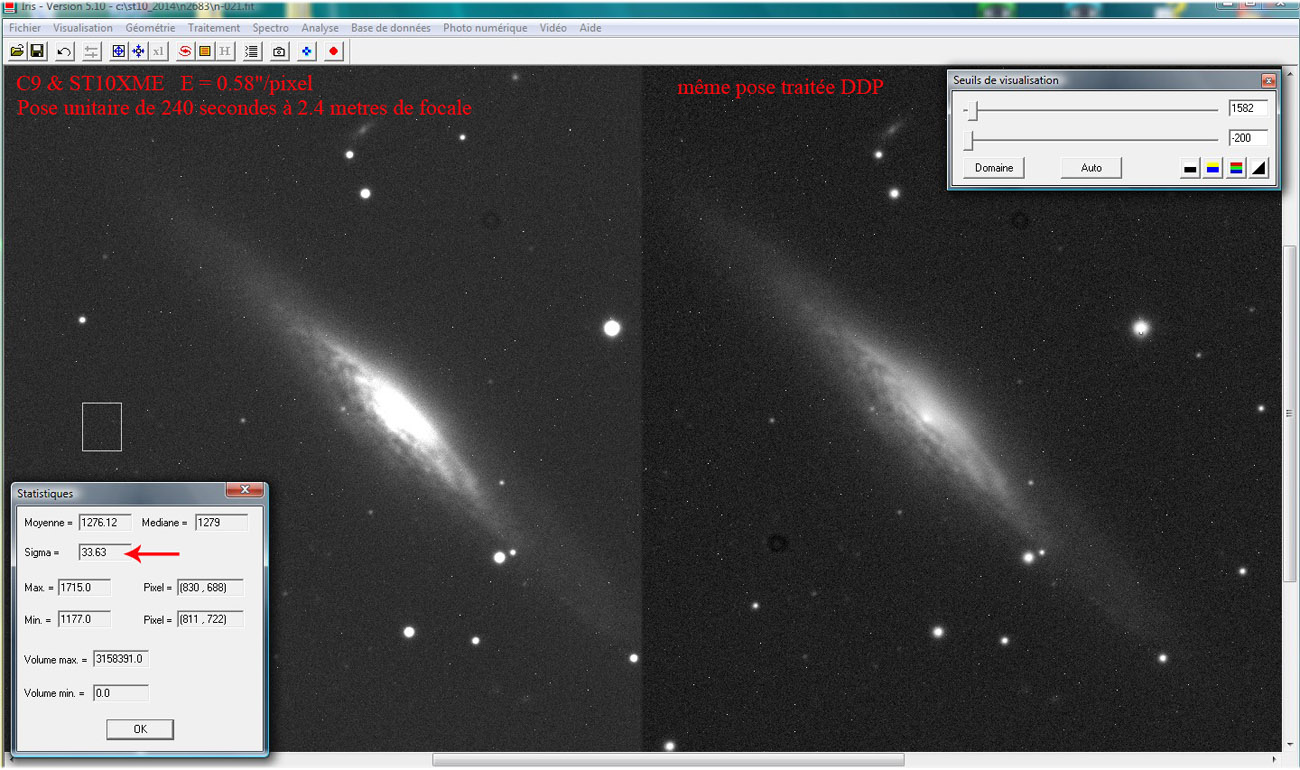Open the Vidéo menu

(553, 28)
